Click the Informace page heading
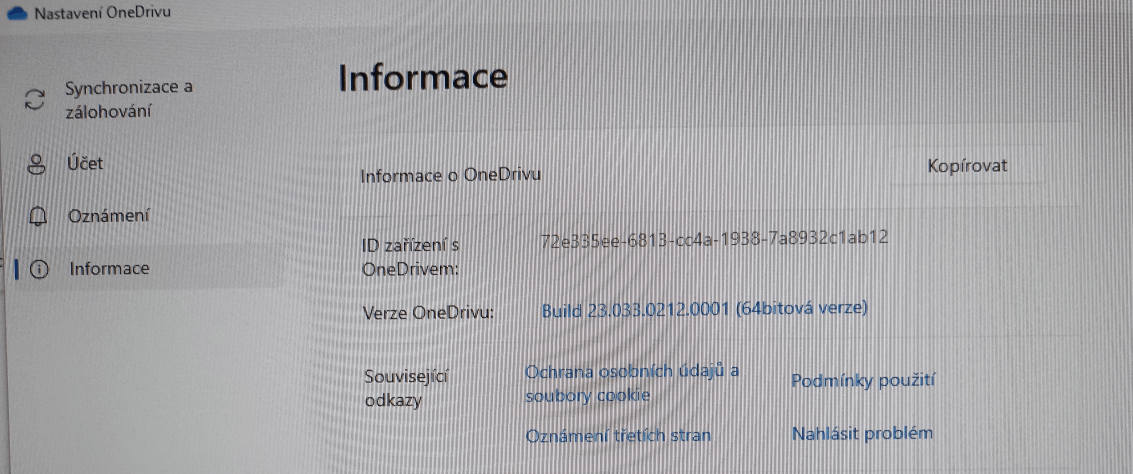This screenshot has height=474, width=1133. click(423, 78)
